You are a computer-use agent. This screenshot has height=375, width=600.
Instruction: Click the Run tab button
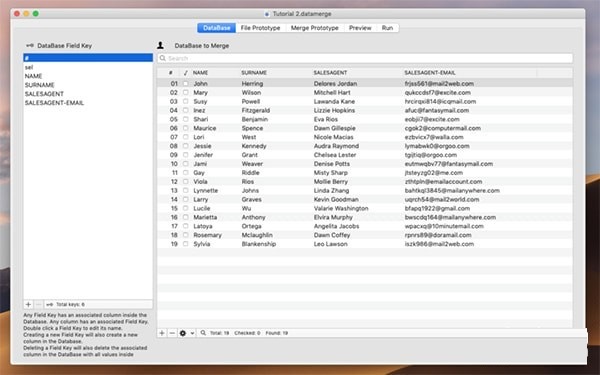387,28
